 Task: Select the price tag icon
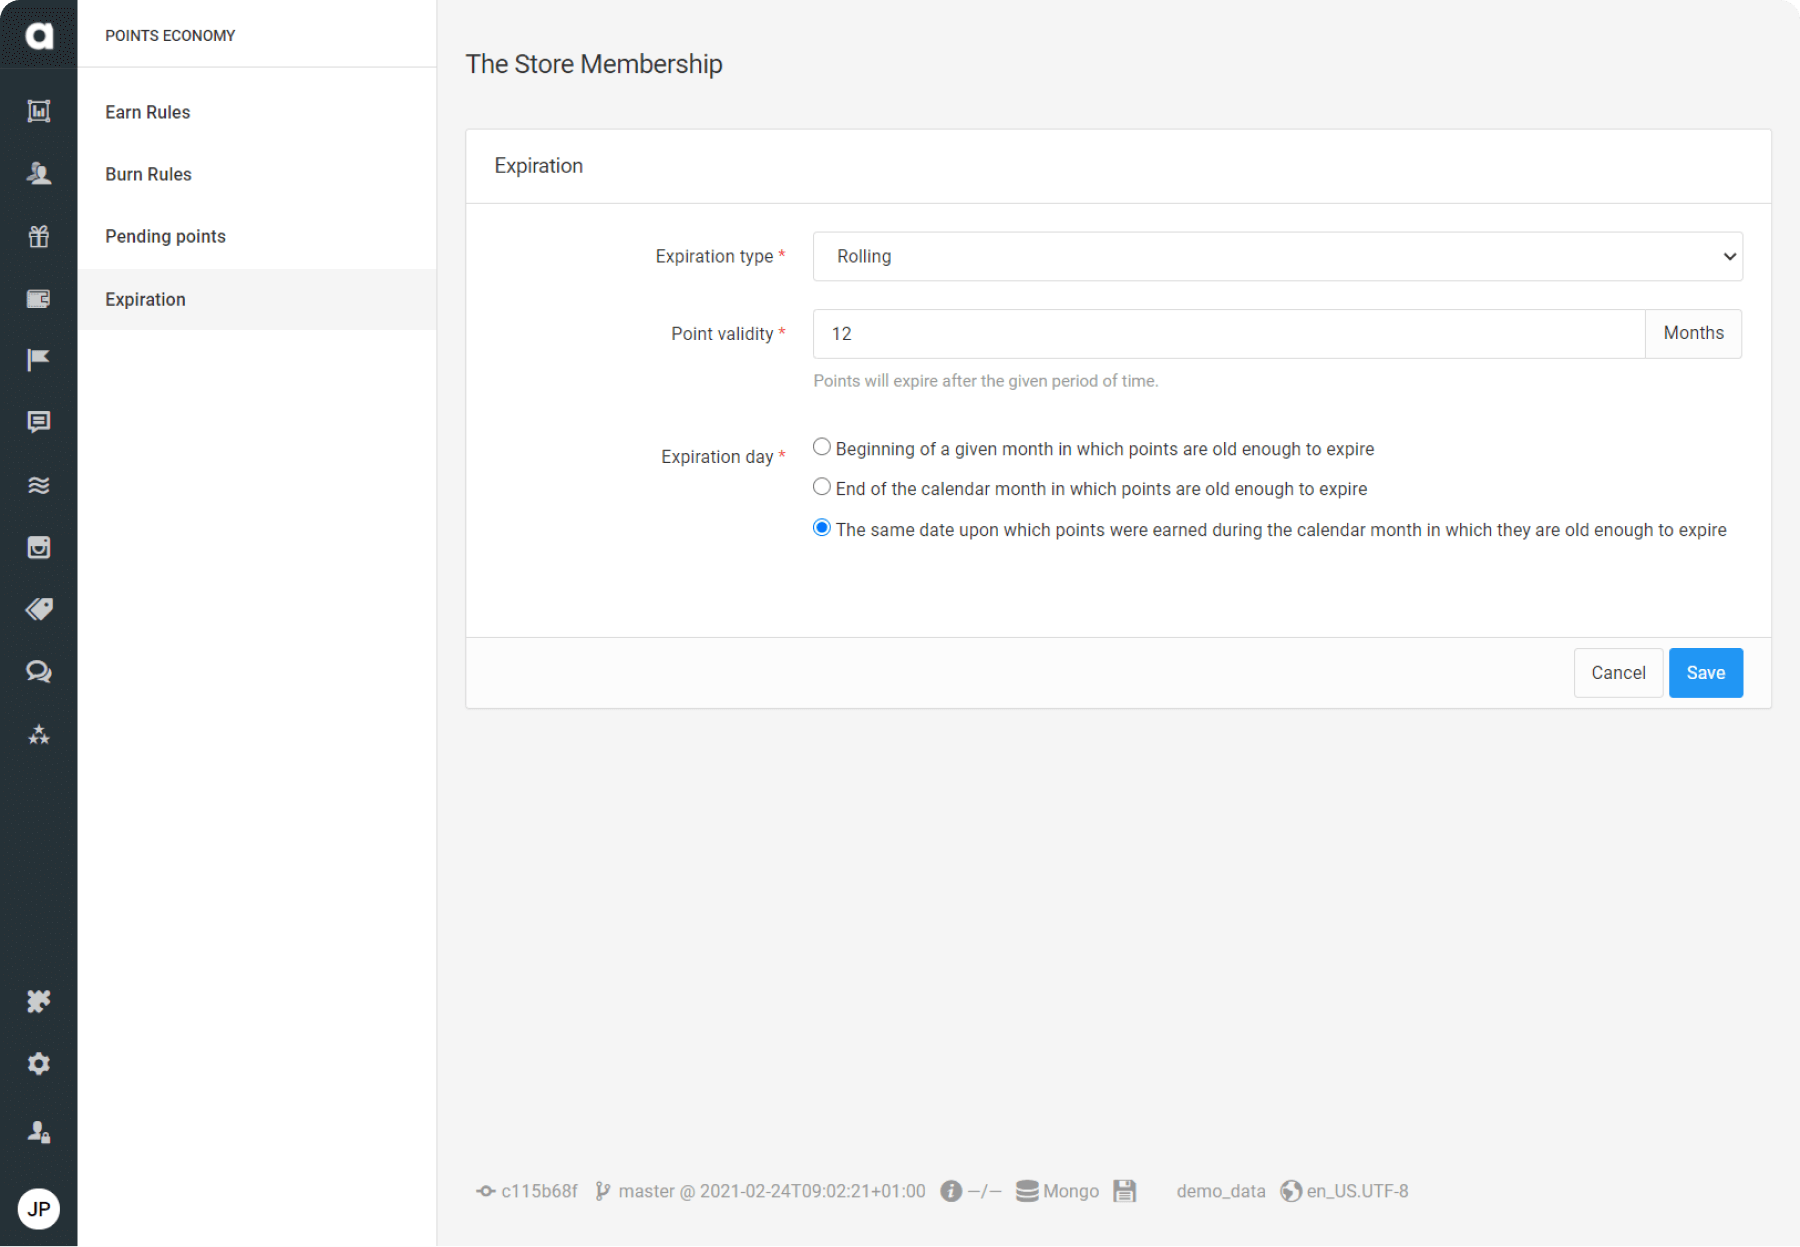click(38, 609)
